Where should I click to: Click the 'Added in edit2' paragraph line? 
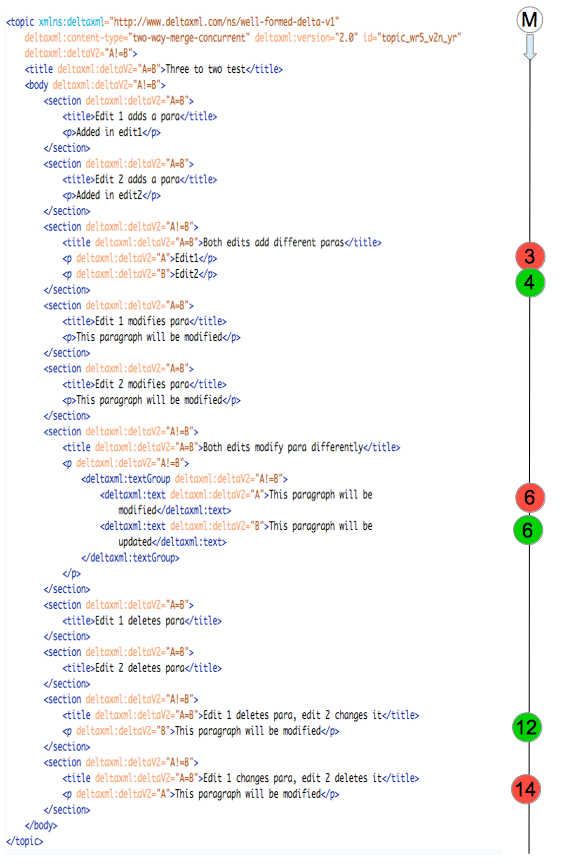pyautogui.click(x=111, y=195)
